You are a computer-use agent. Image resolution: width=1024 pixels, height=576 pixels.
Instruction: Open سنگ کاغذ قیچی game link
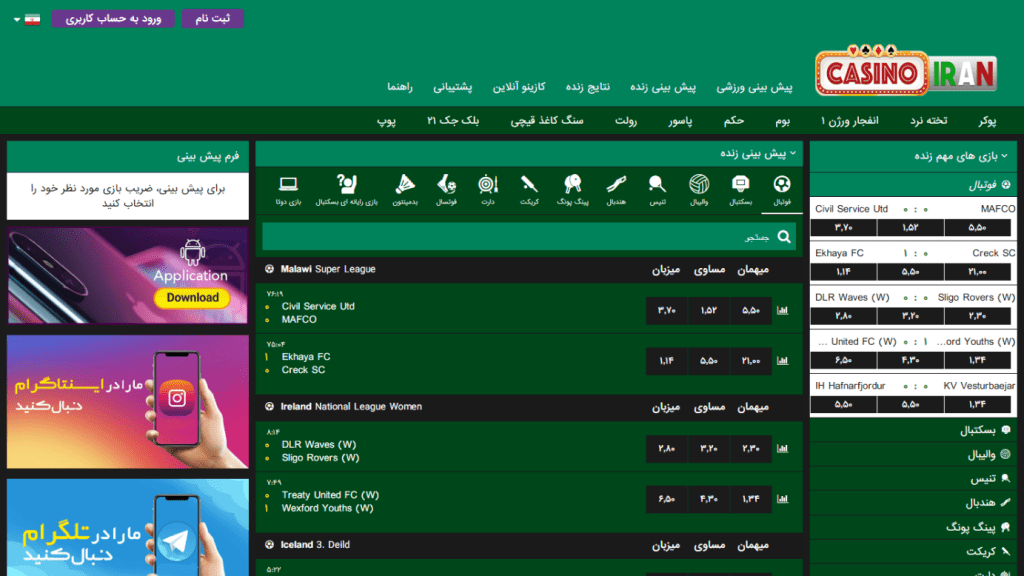coord(547,121)
